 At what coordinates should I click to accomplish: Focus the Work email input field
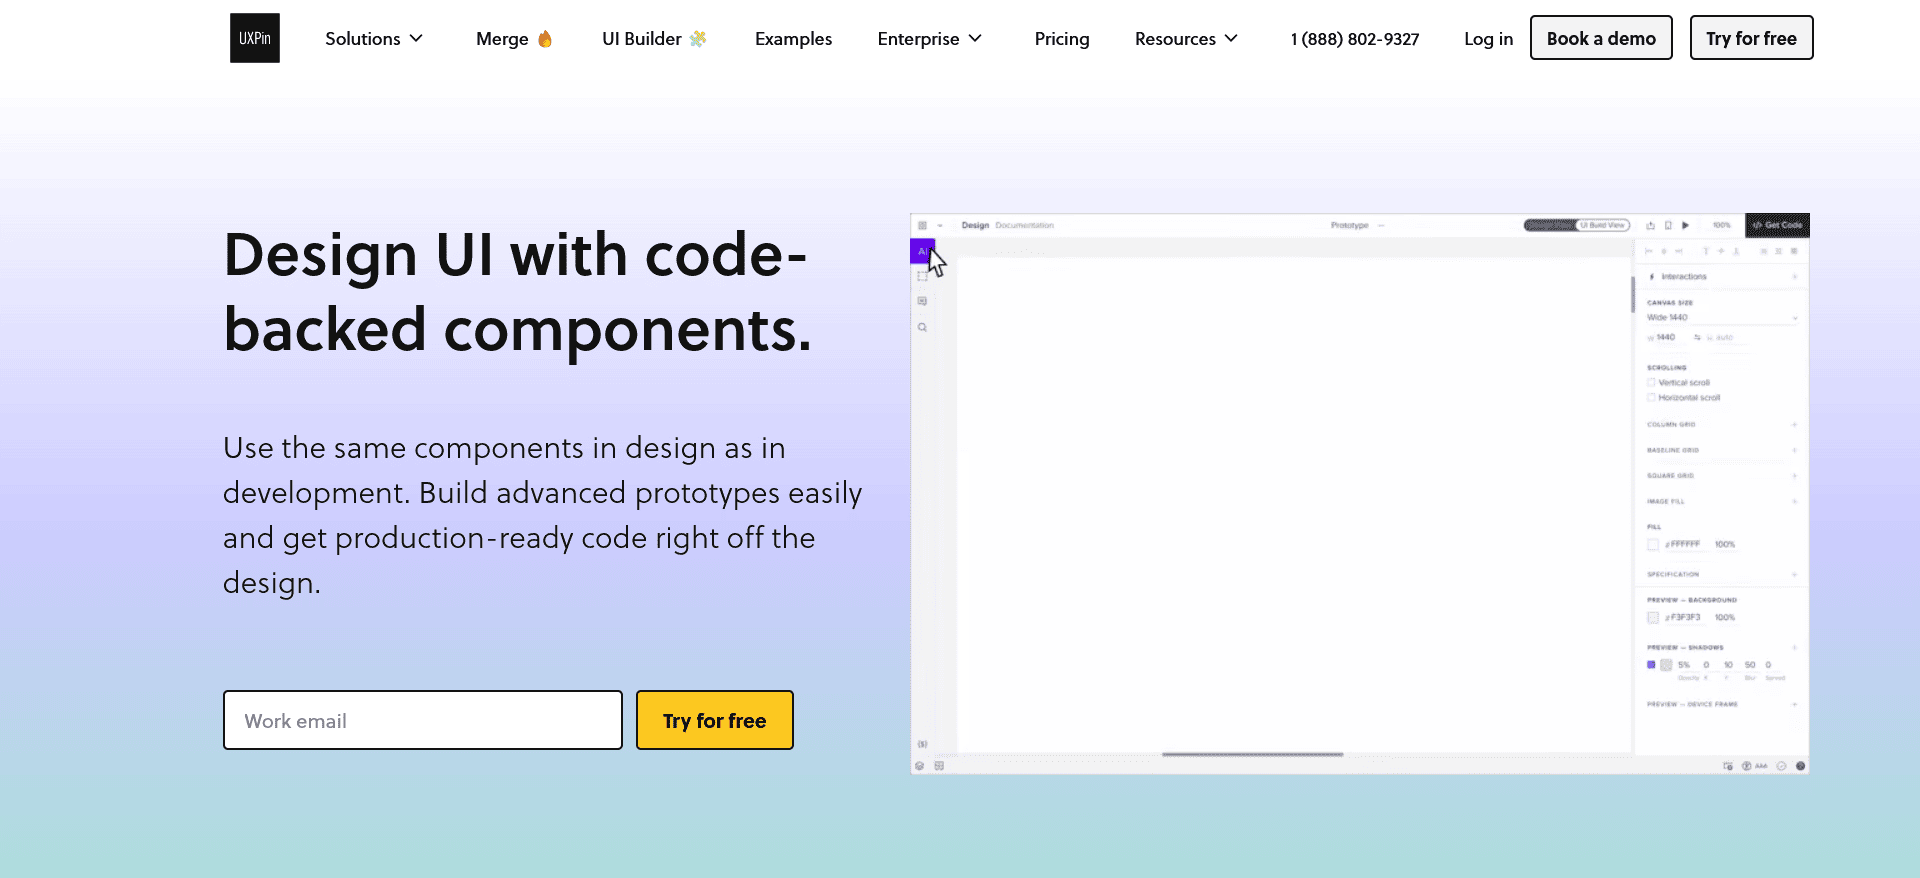tap(423, 720)
